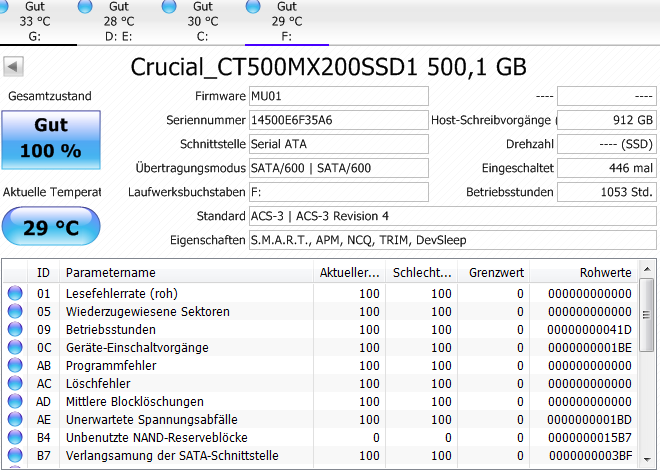
Task: Go to previous disk with back arrow
Action: [x=13, y=66]
